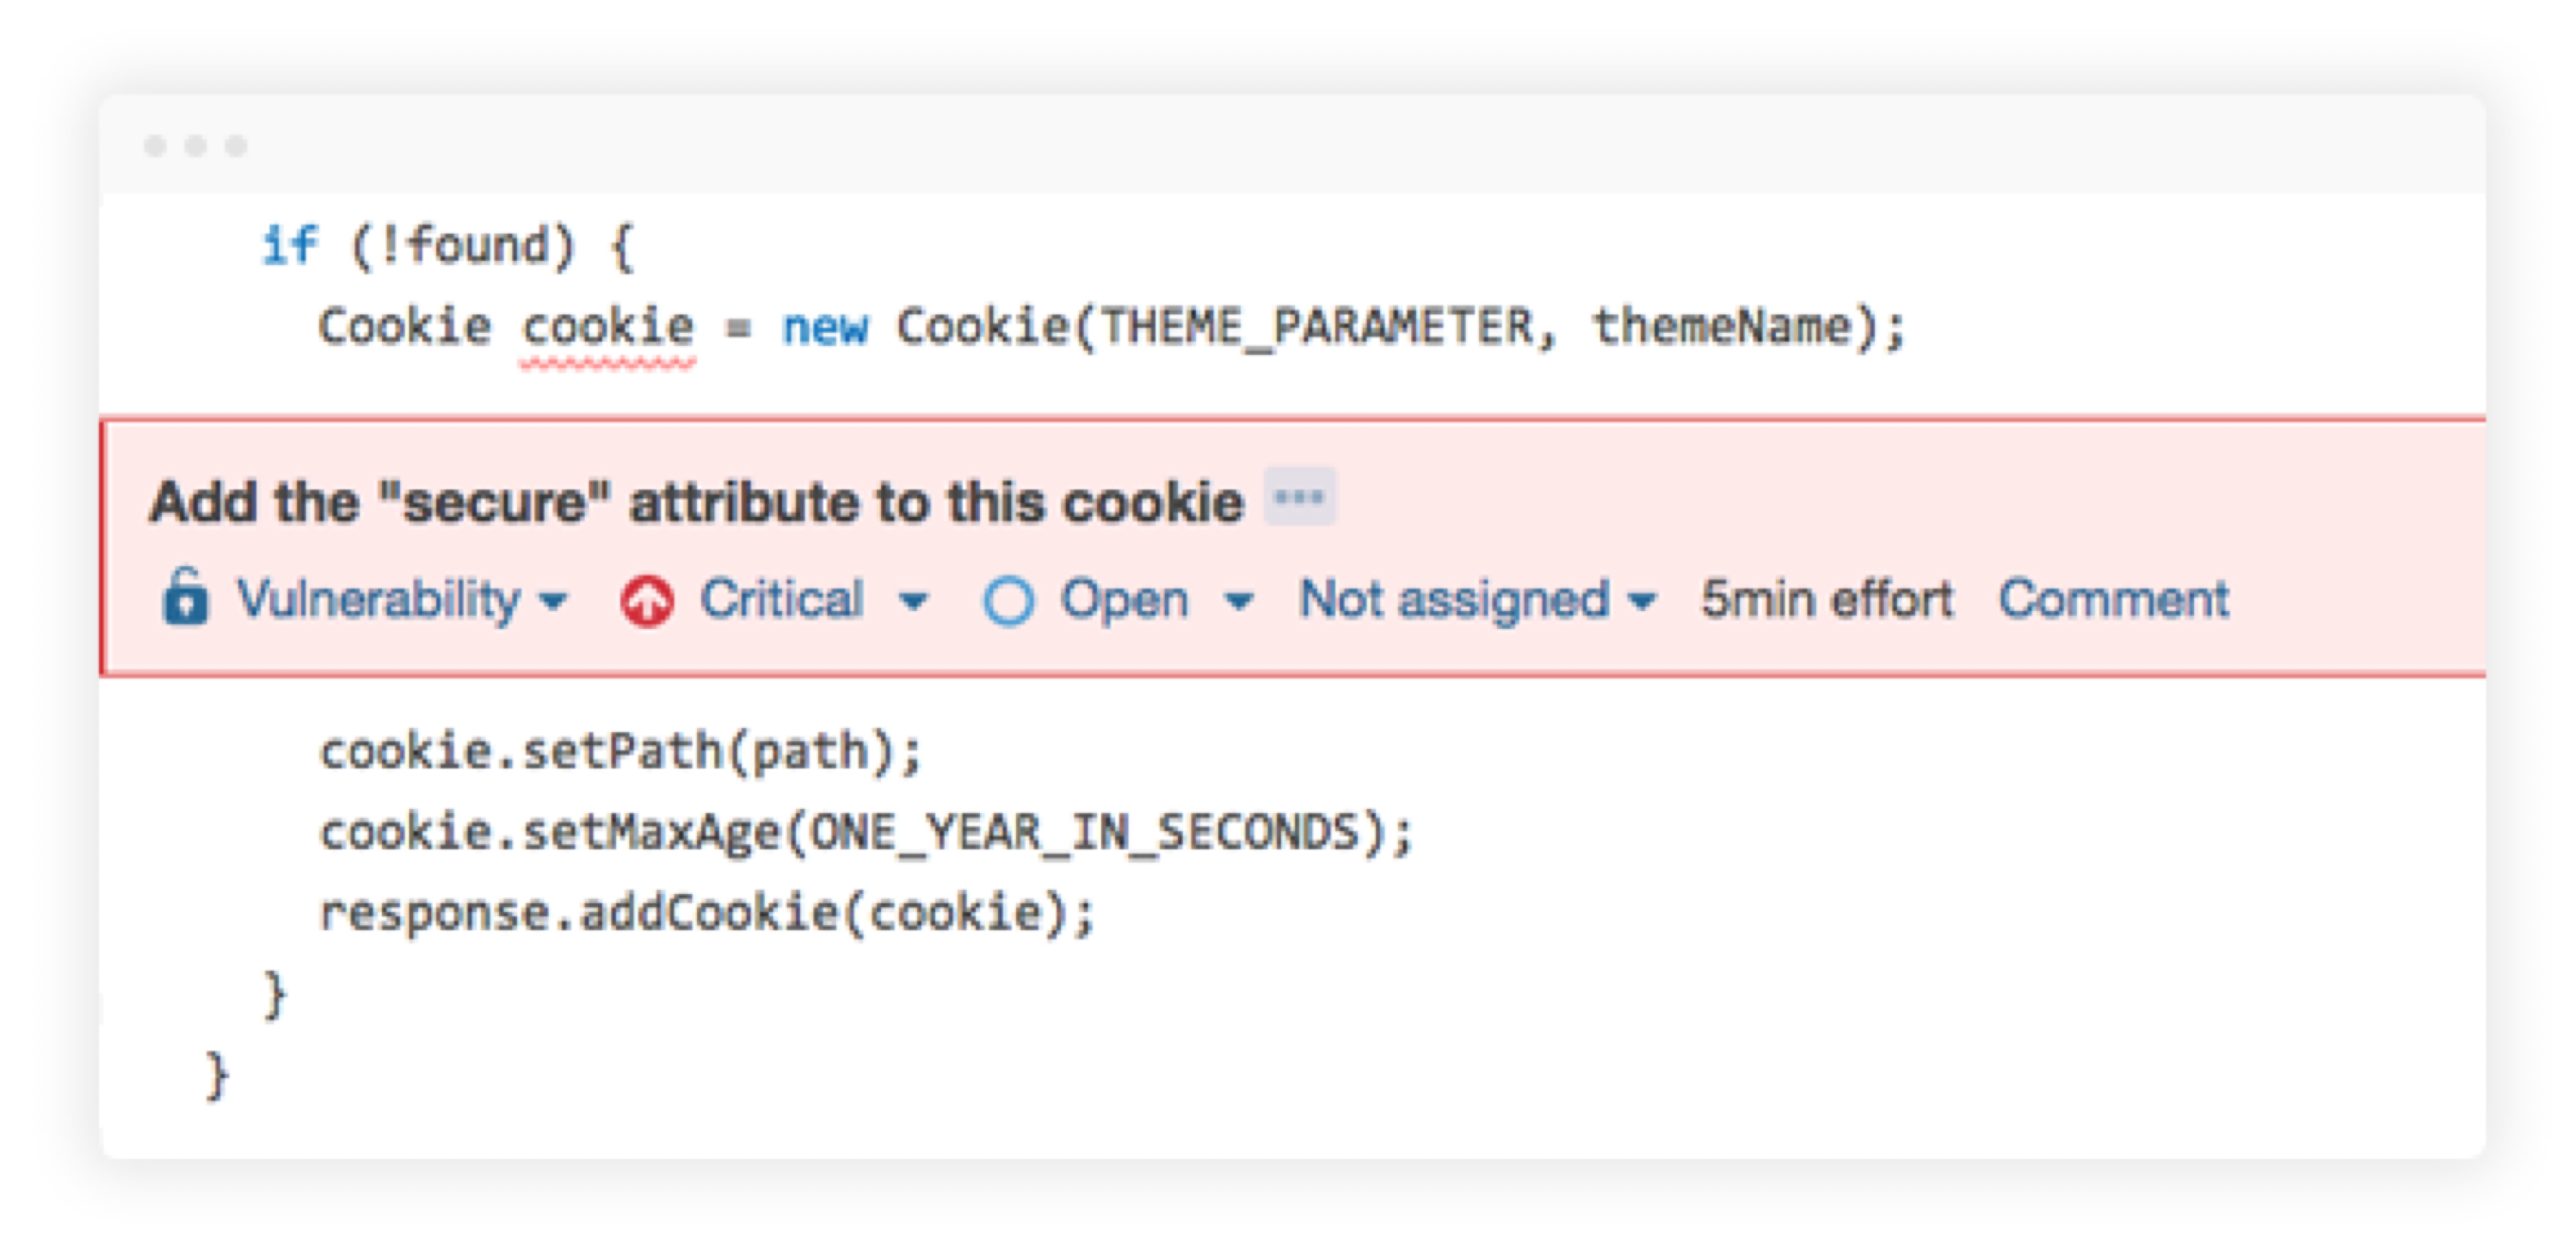Open the Not assigned assignee dropdown
Screen dimensions: 2576x1258
point(1477,600)
